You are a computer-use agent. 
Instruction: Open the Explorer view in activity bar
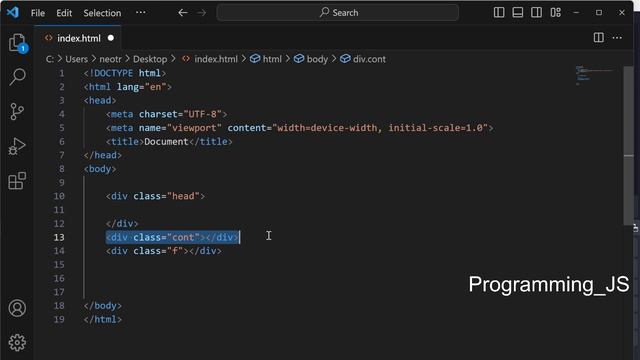tap(18, 43)
